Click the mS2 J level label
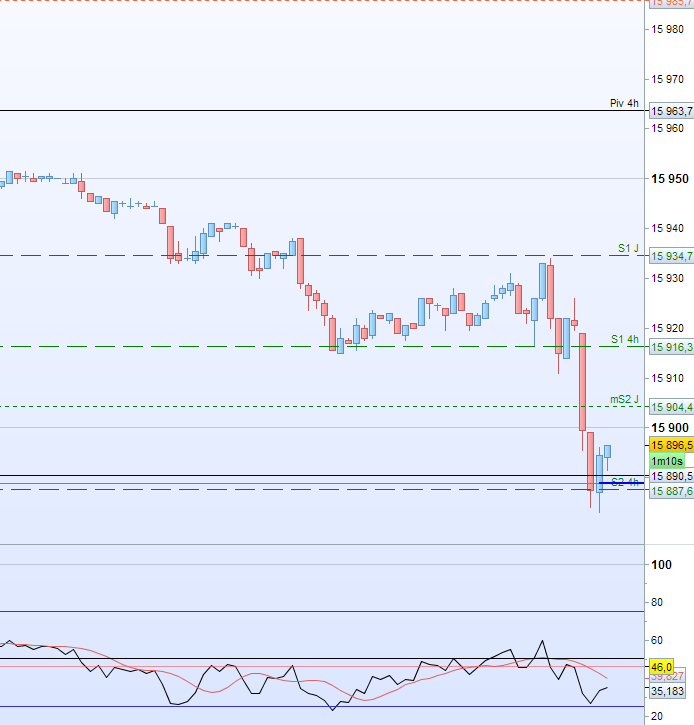Viewport: 694px width, 725px height. (624, 399)
